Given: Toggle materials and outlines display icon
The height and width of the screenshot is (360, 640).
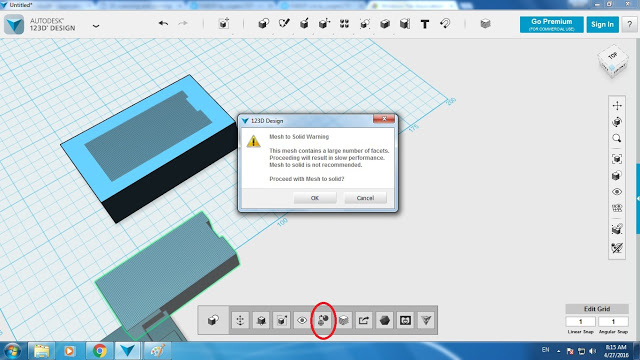Looking at the screenshot, I should (x=617, y=176).
